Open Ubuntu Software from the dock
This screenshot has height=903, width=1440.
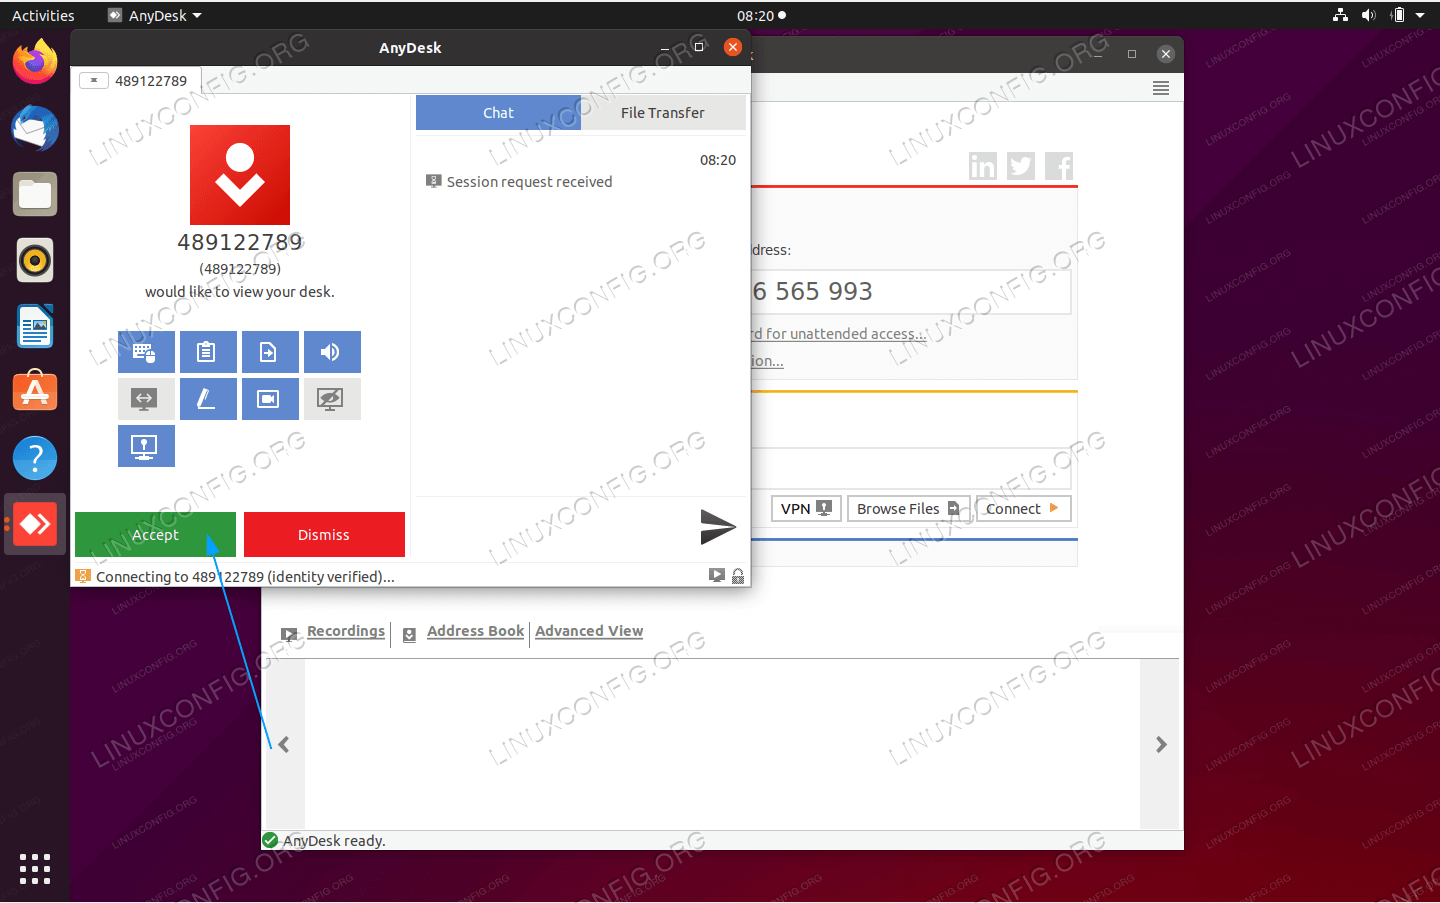coord(35,392)
